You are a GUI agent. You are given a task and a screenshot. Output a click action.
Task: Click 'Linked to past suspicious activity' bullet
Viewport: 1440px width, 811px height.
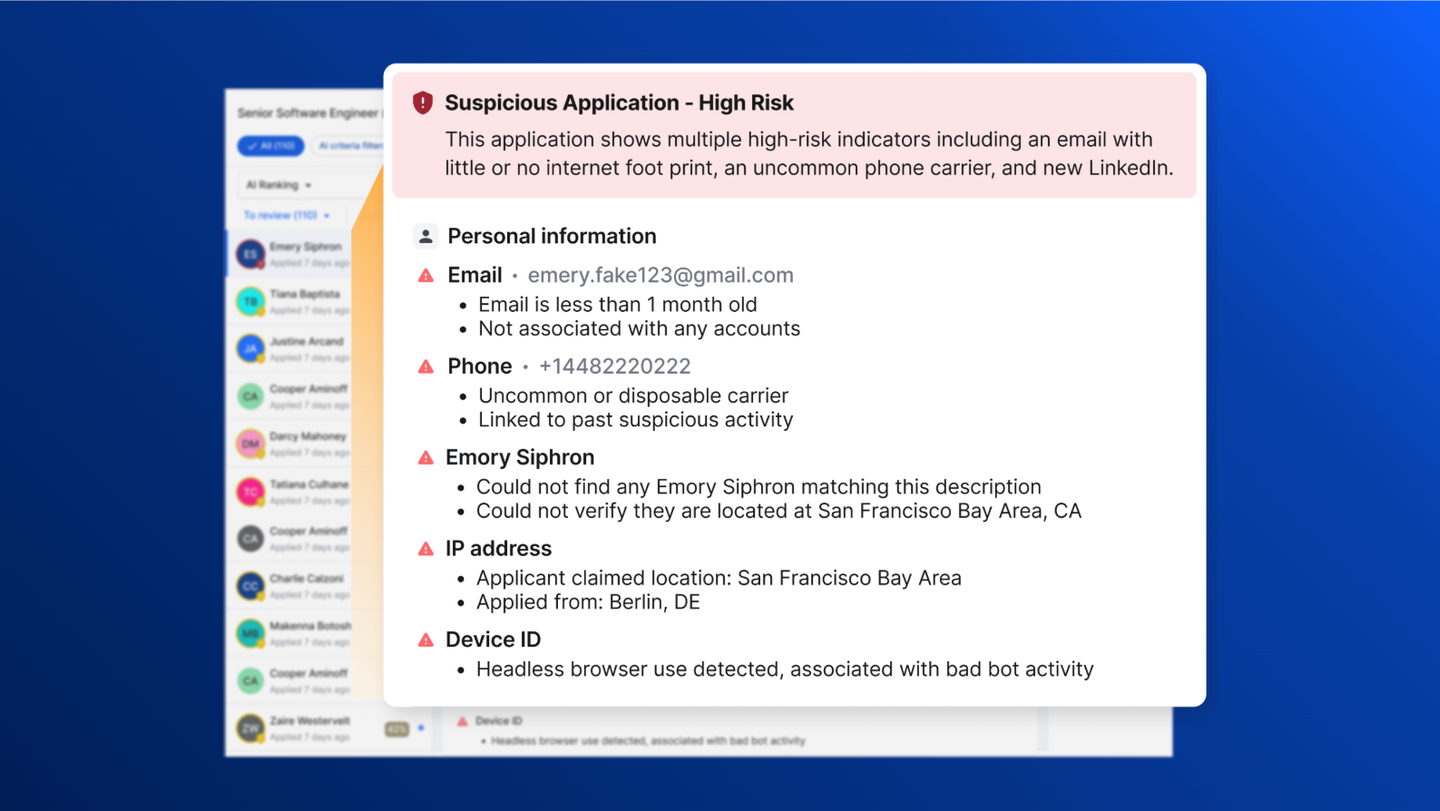[x=635, y=419]
